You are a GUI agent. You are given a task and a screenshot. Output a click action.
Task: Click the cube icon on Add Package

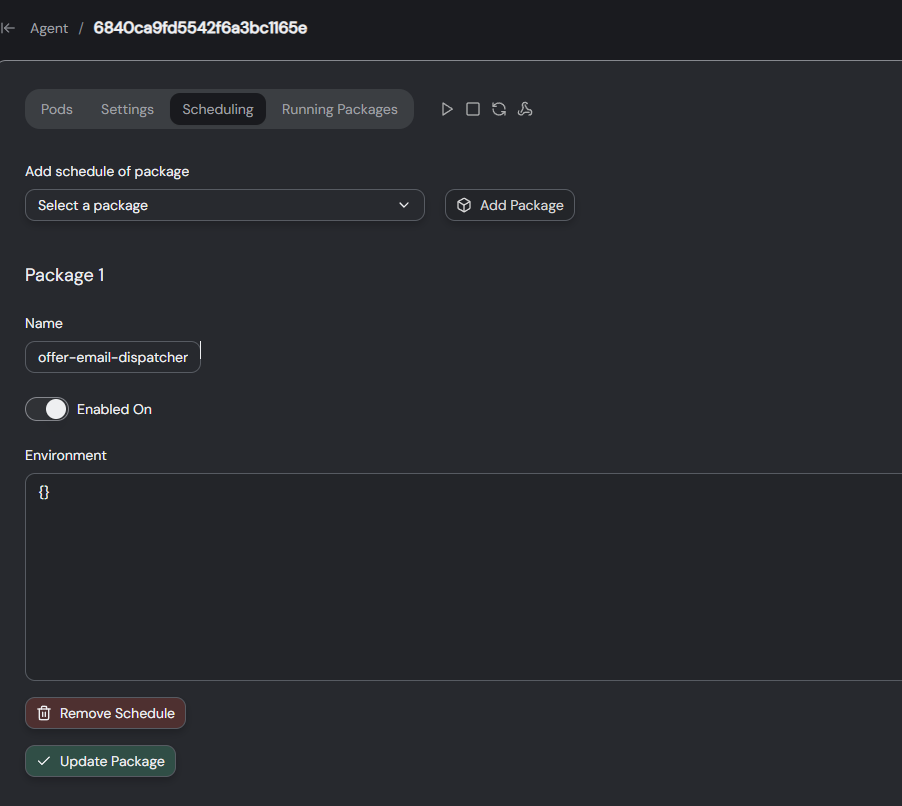(464, 205)
